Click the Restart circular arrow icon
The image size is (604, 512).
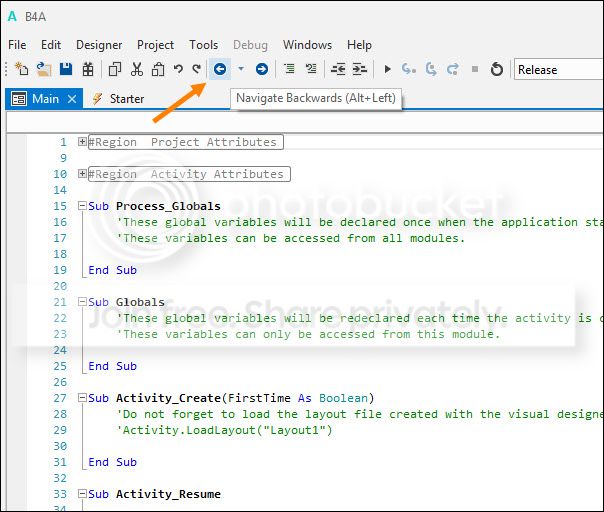[x=497, y=69]
